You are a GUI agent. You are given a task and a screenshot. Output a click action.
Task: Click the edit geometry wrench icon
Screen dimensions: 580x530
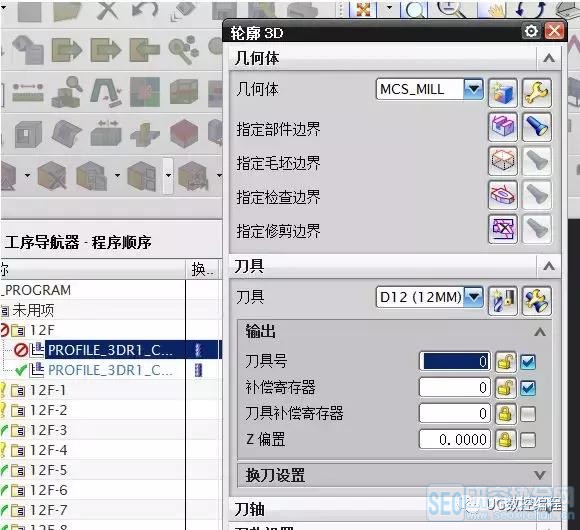pyautogui.click(x=537, y=92)
